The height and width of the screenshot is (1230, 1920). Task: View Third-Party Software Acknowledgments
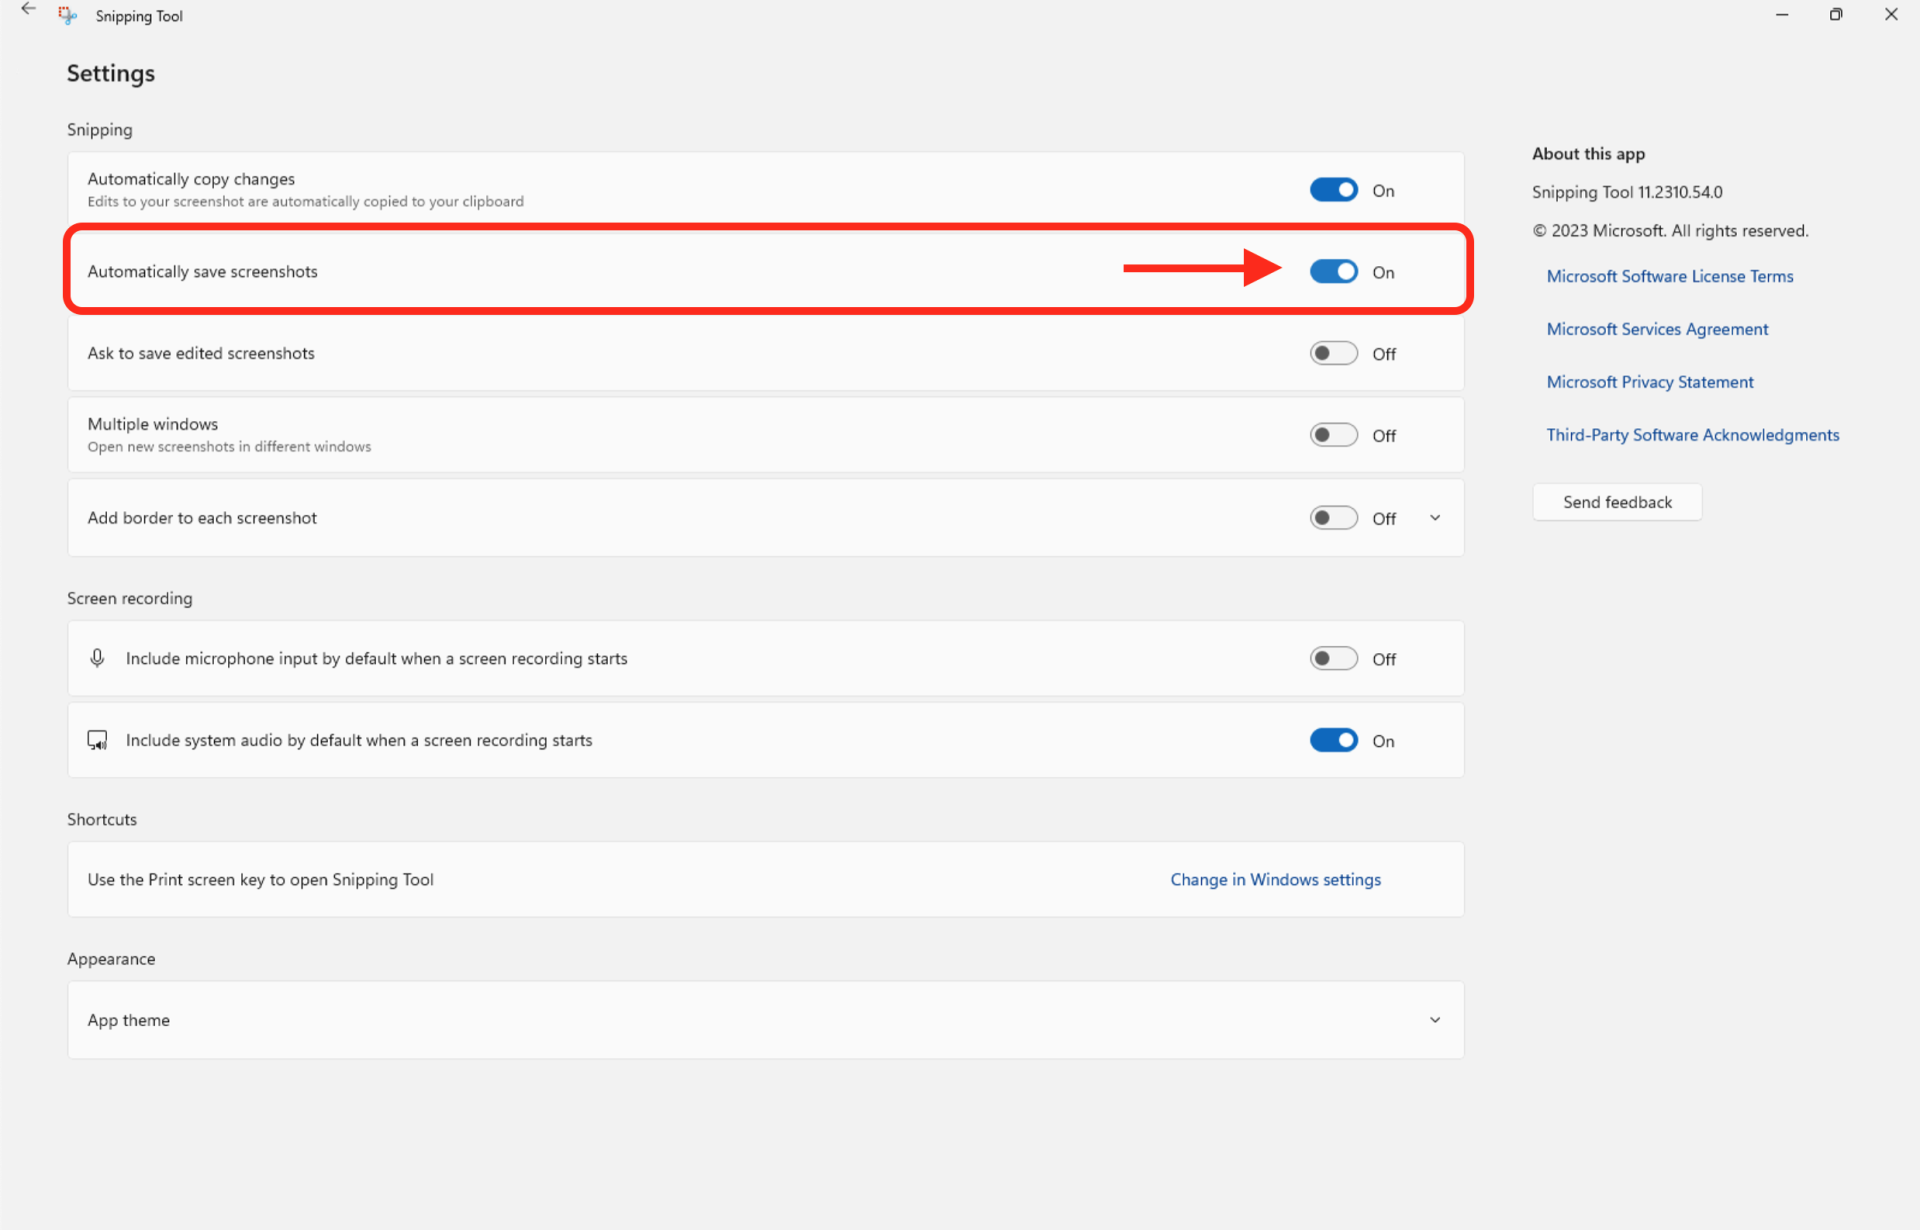coord(1692,434)
